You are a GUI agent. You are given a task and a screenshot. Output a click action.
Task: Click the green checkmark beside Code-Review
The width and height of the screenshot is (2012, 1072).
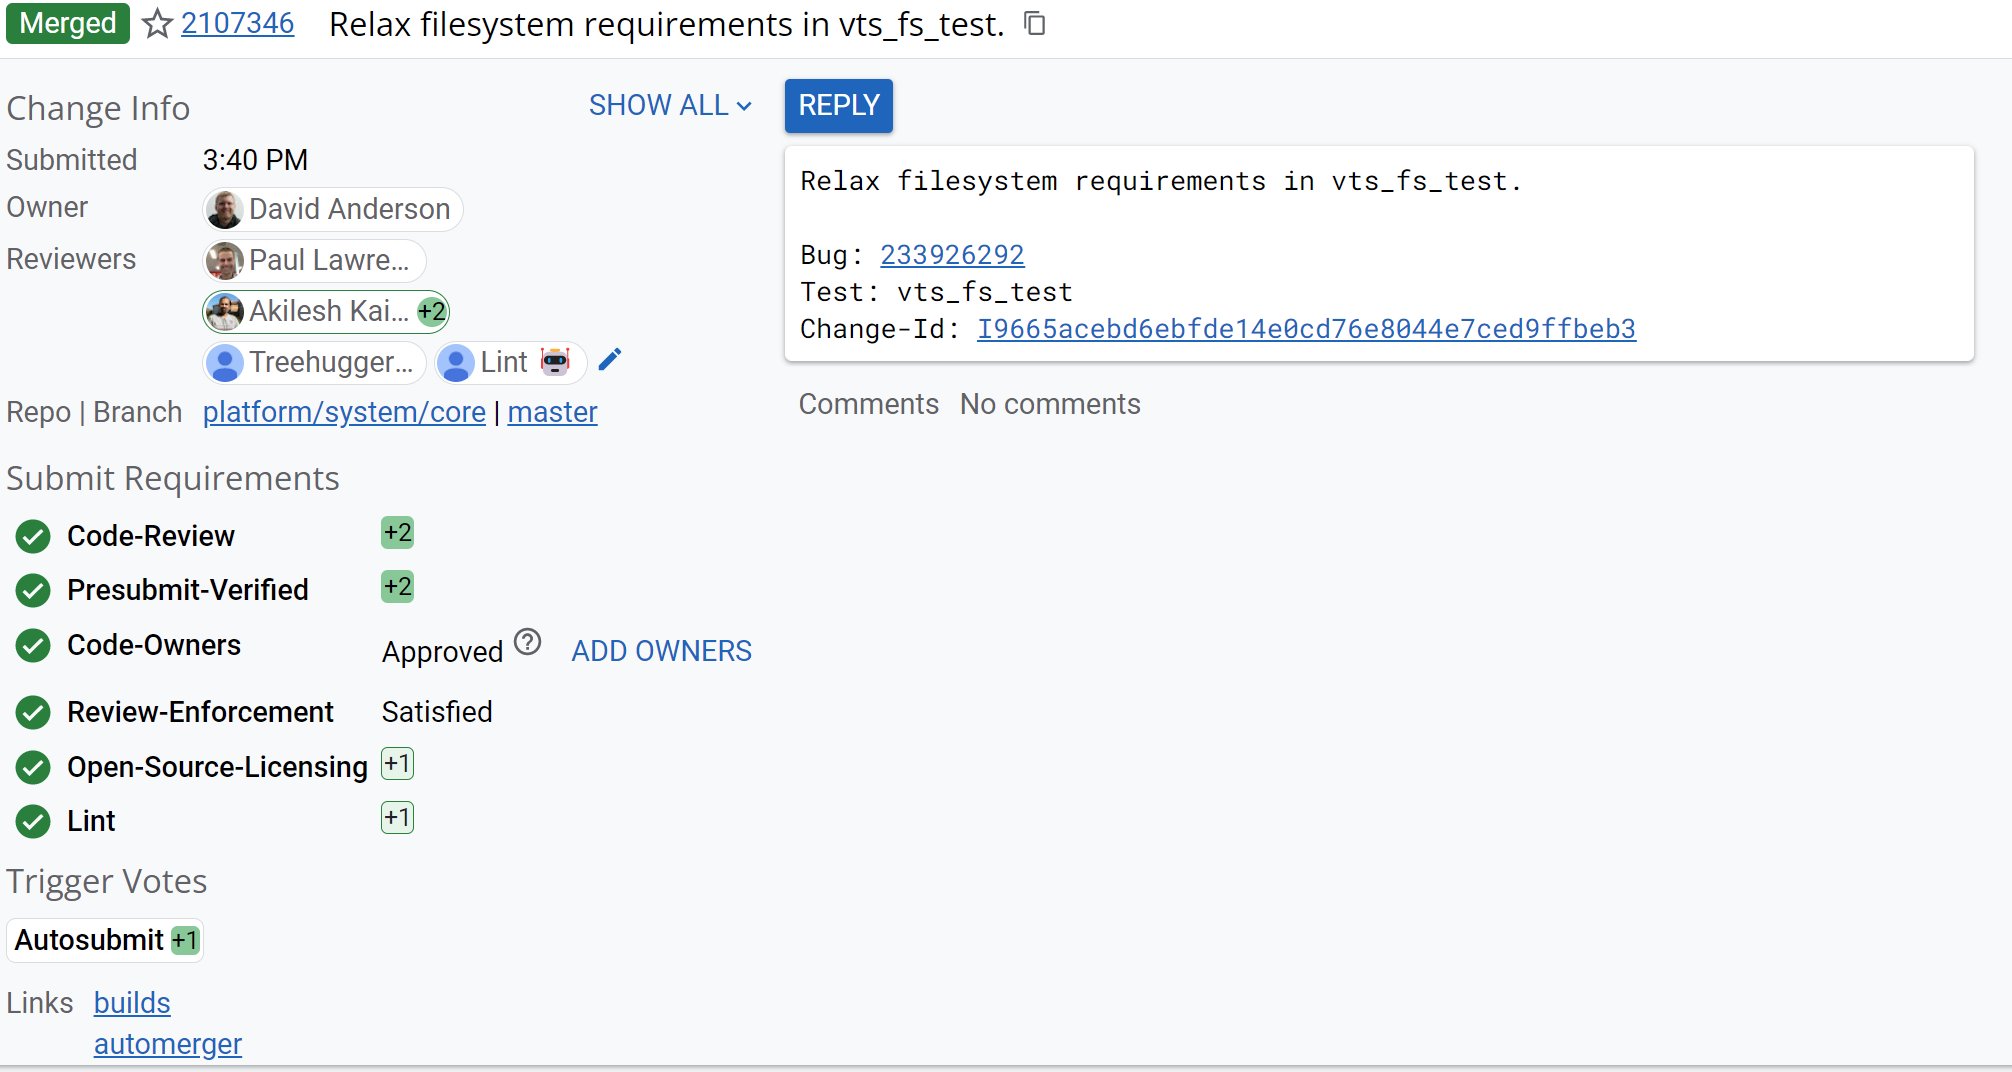click(32, 536)
